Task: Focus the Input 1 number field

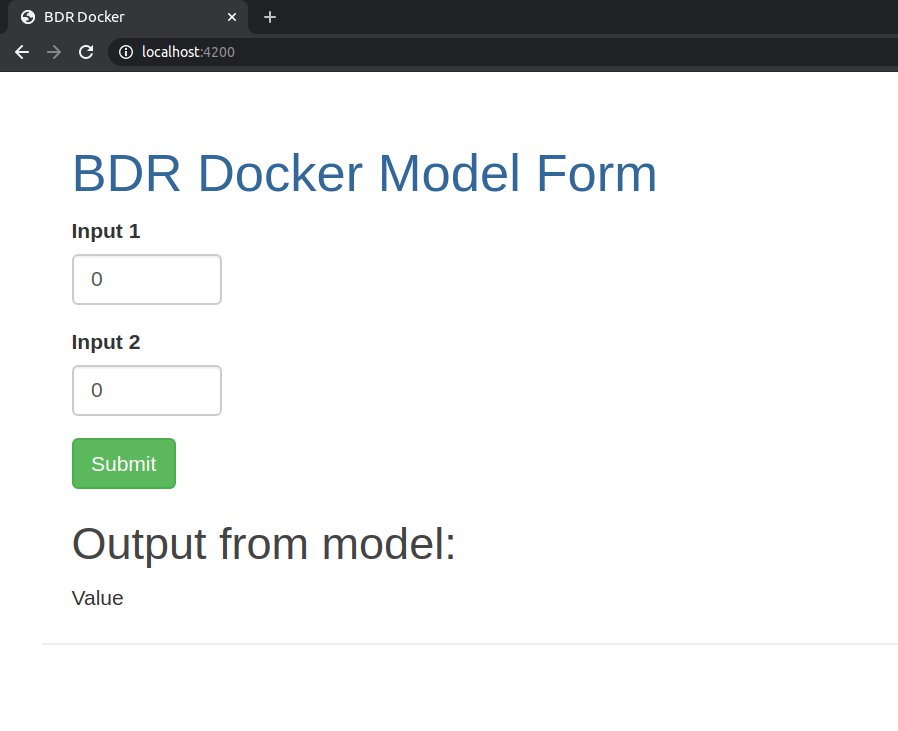Action: 146,280
